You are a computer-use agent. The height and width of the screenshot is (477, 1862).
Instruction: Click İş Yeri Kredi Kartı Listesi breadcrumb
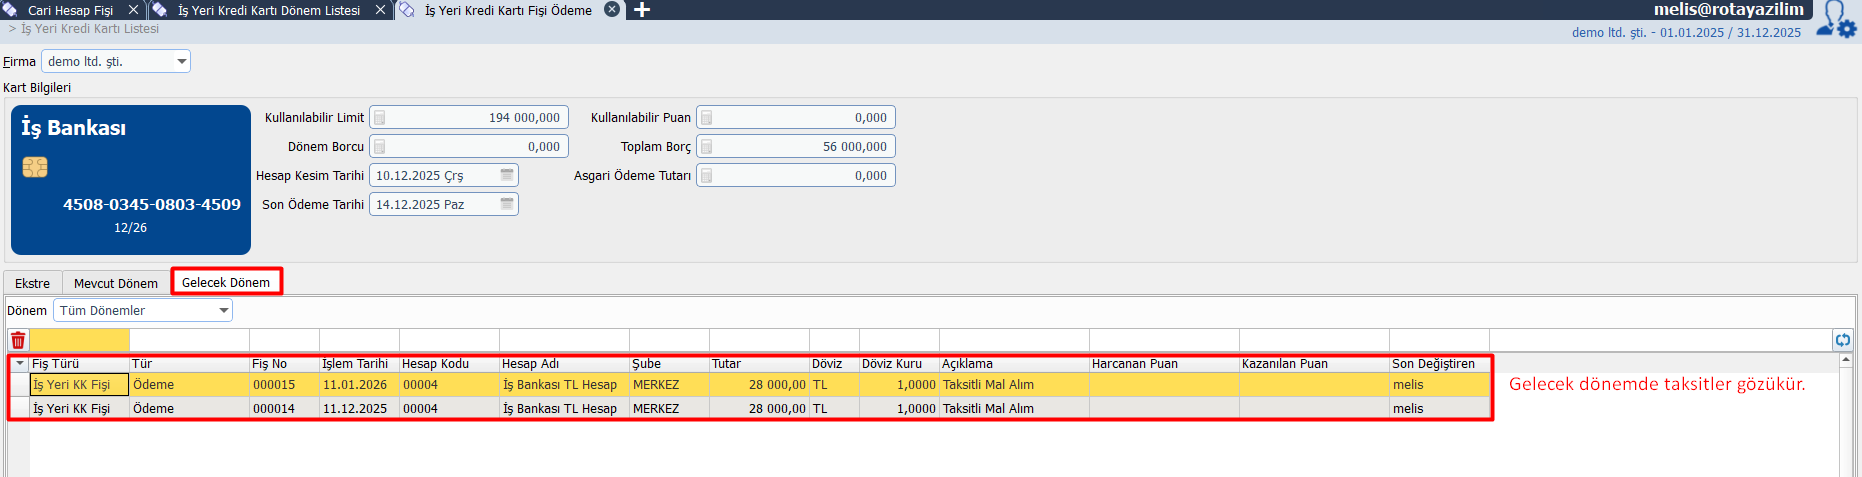90,29
